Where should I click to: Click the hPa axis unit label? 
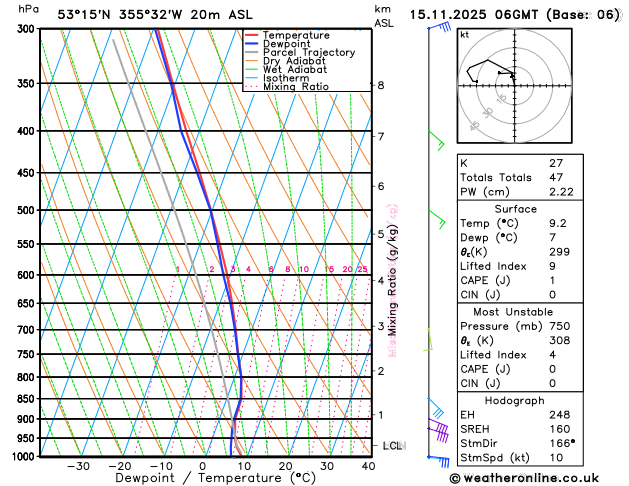[29, 9]
